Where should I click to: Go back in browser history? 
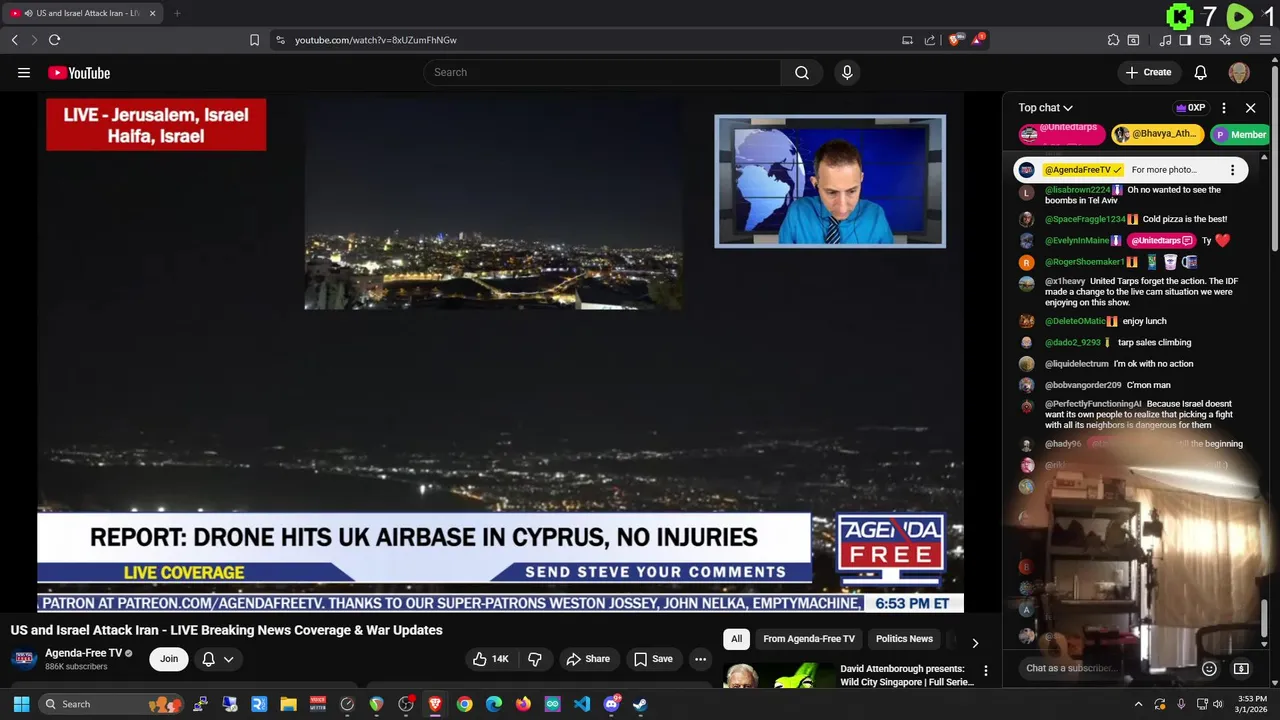click(15, 40)
